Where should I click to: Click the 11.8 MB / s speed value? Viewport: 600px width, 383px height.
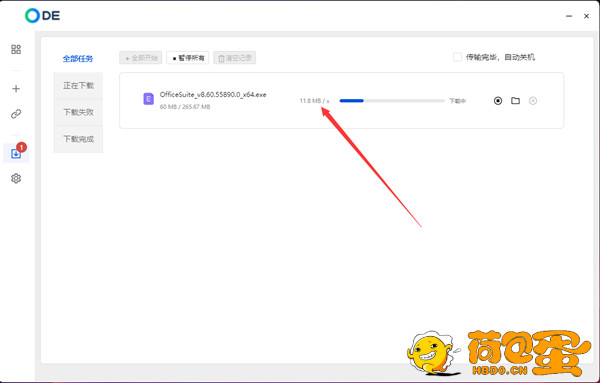[x=314, y=101]
